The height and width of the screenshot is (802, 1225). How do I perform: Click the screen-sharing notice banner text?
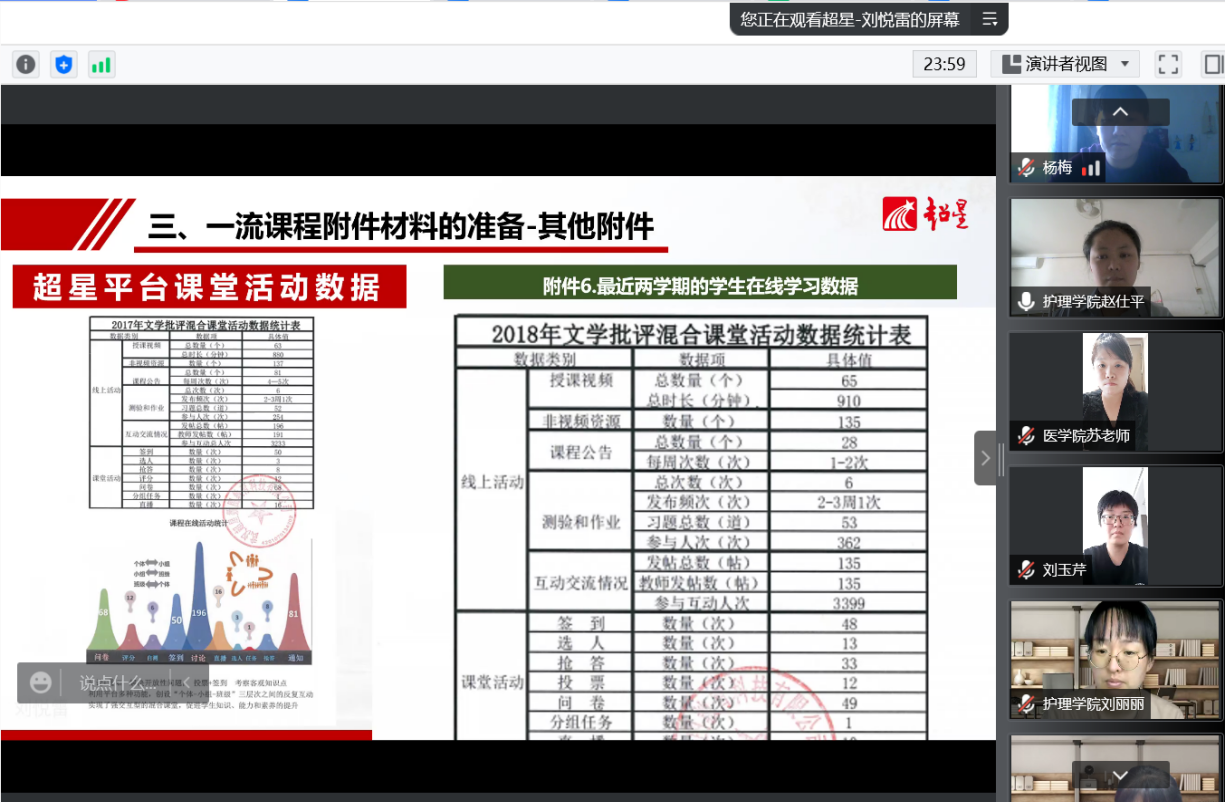[x=850, y=19]
